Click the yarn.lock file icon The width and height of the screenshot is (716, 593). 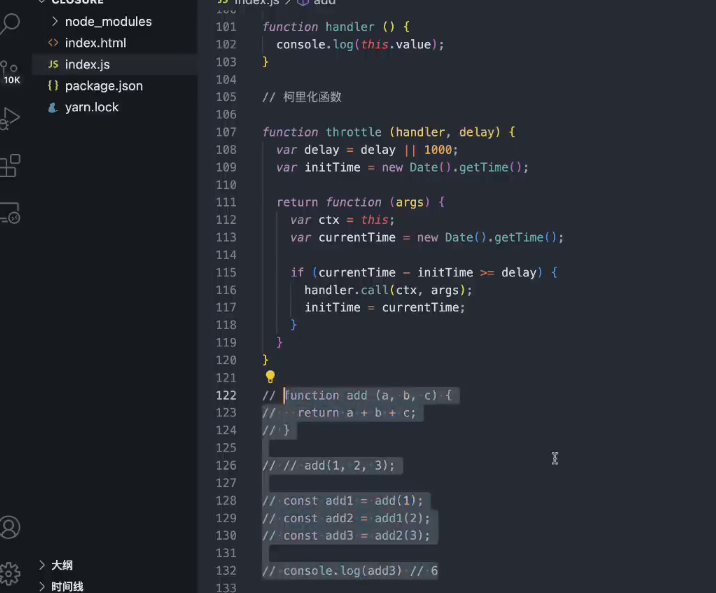pyautogui.click(x=53, y=107)
